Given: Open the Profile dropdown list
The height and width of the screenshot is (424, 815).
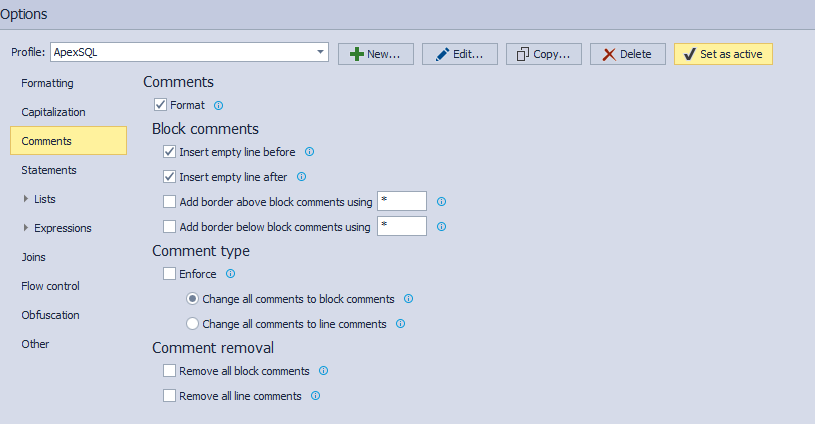Looking at the screenshot, I should [320, 52].
